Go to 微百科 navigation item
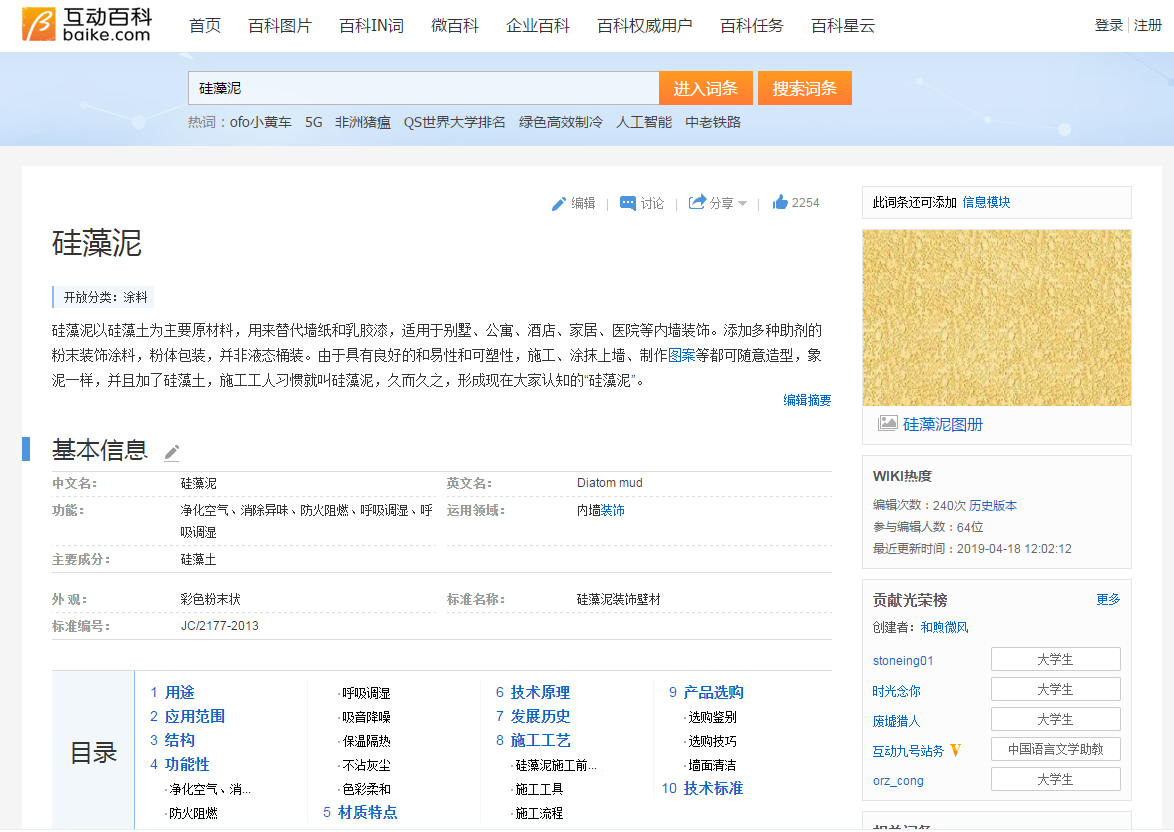 pos(454,26)
